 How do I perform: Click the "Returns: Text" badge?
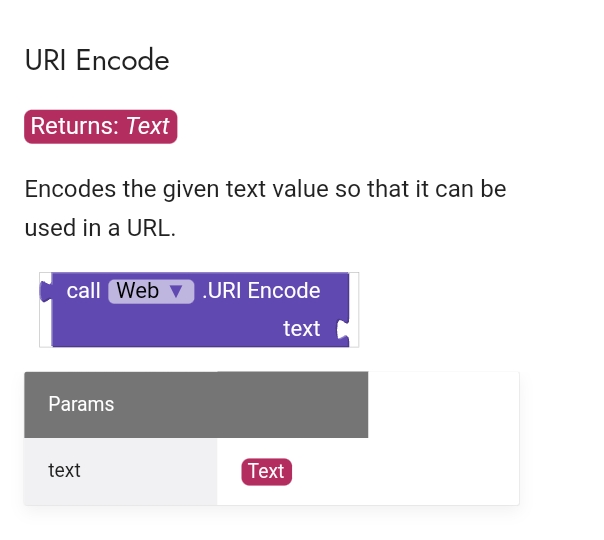100,127
